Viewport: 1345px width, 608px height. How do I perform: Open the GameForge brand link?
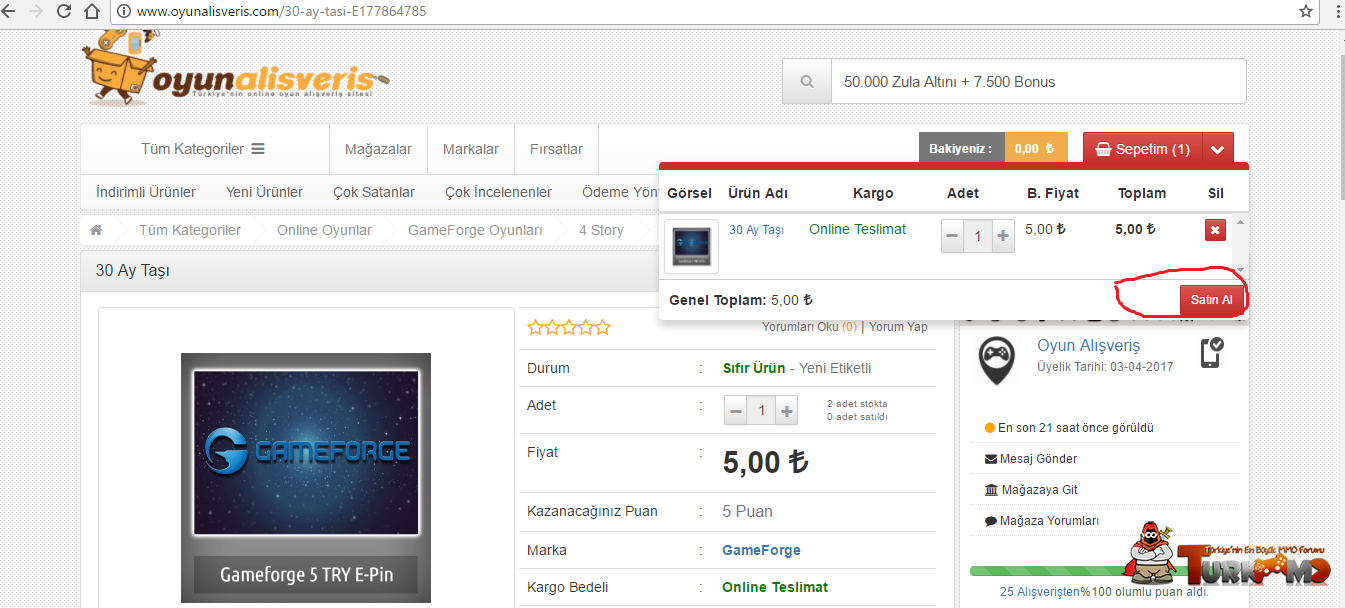pos(761,550)
